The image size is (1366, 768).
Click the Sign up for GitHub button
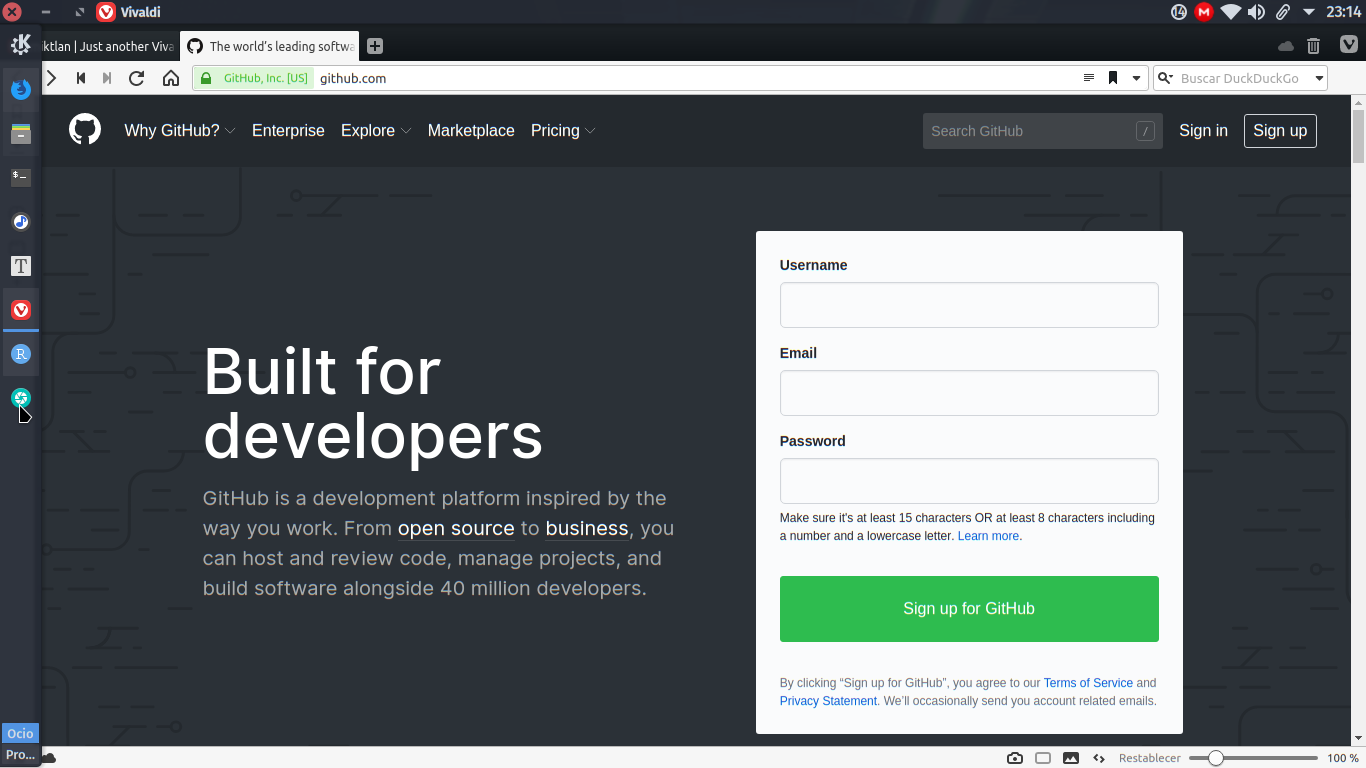[x=969, y=608]
